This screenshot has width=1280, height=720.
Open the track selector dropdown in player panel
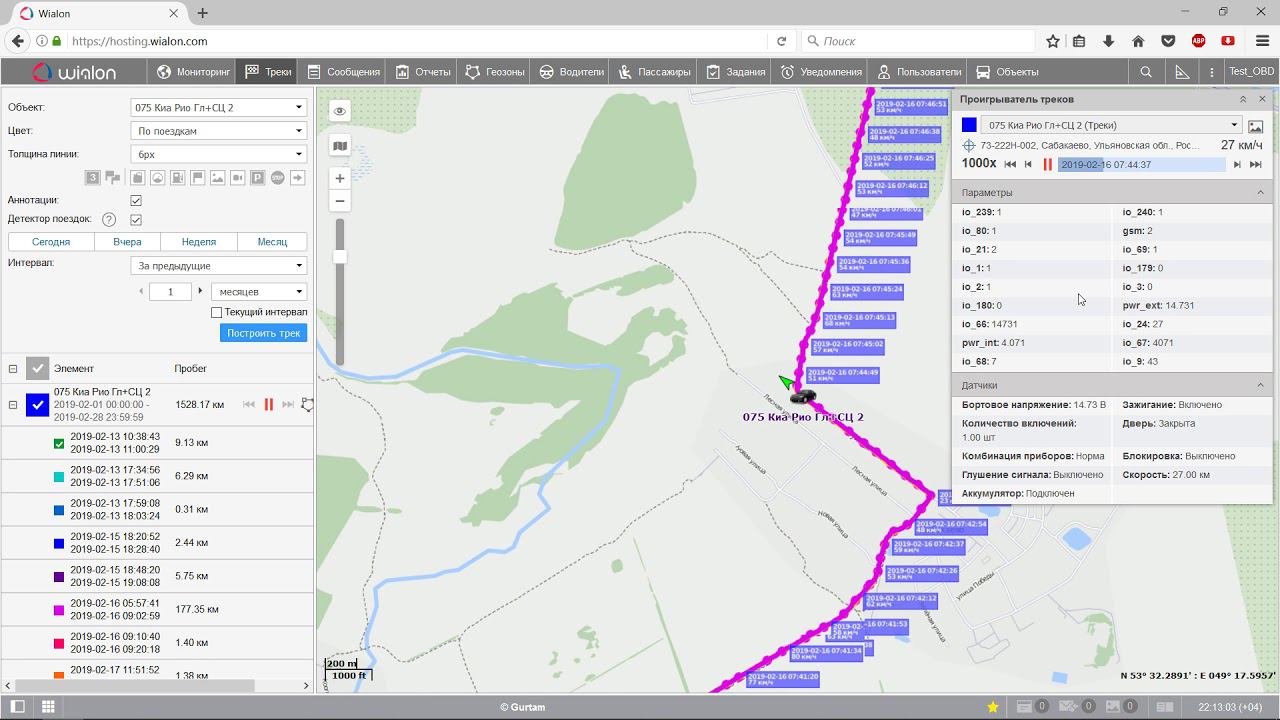(1110, 125)
